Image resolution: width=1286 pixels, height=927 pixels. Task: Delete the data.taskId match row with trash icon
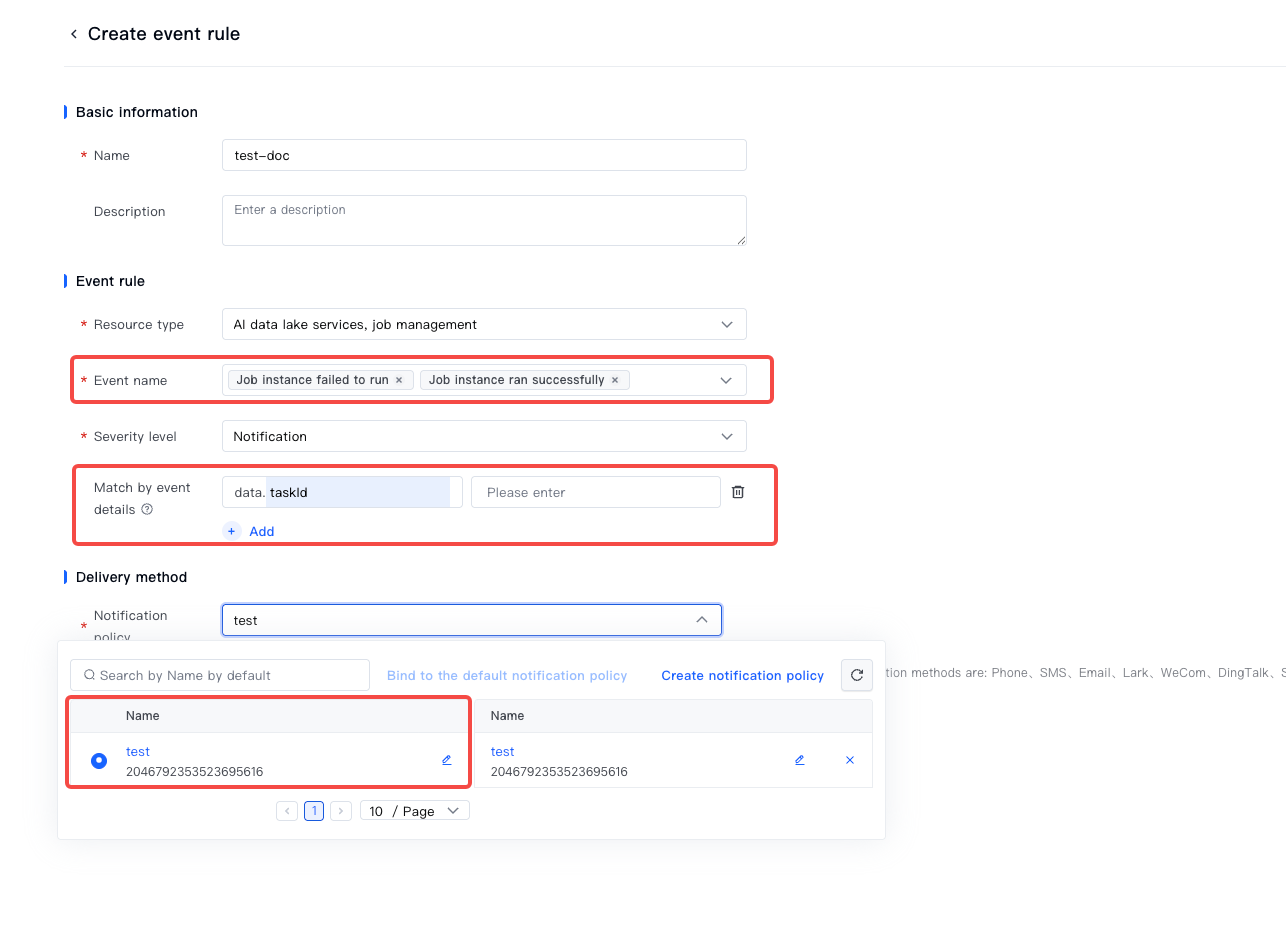738,492
